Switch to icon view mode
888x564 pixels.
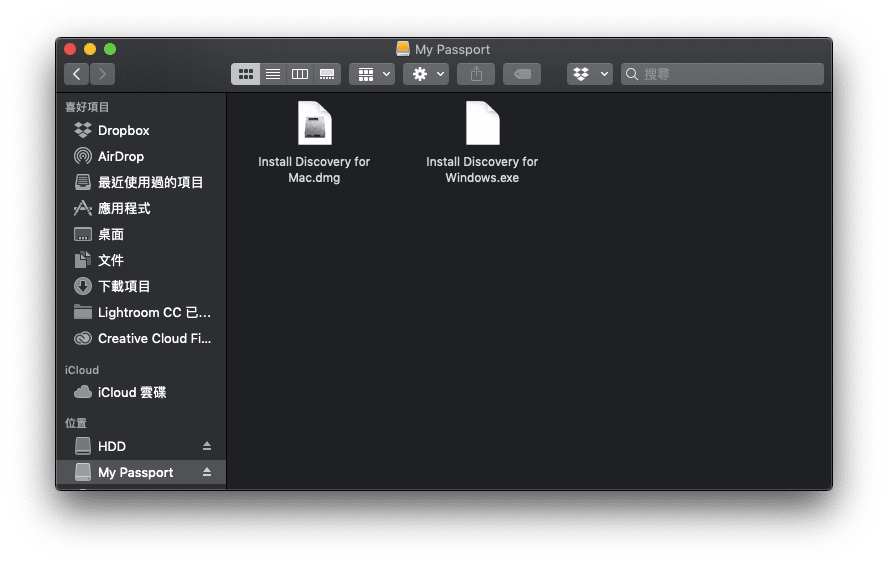point(246,74)
